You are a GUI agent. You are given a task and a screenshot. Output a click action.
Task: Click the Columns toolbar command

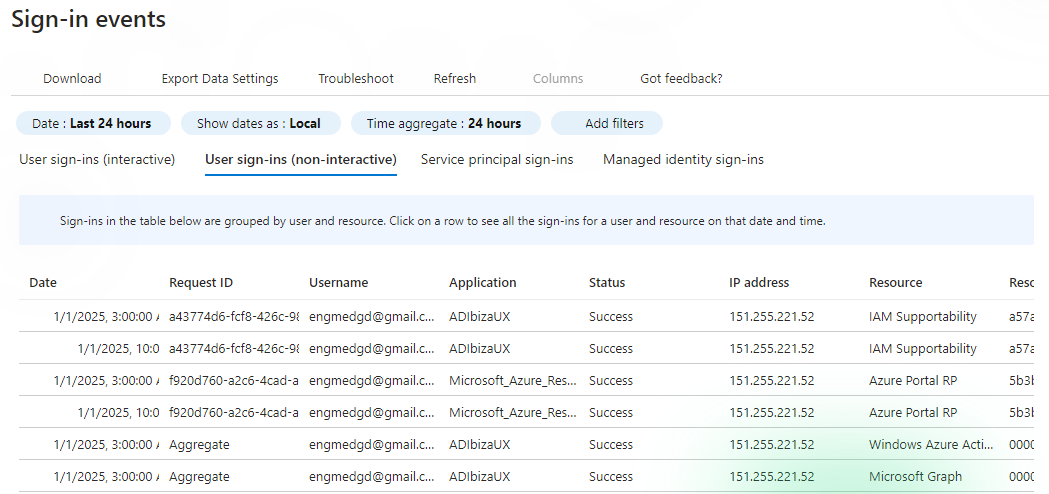(558, 78)
